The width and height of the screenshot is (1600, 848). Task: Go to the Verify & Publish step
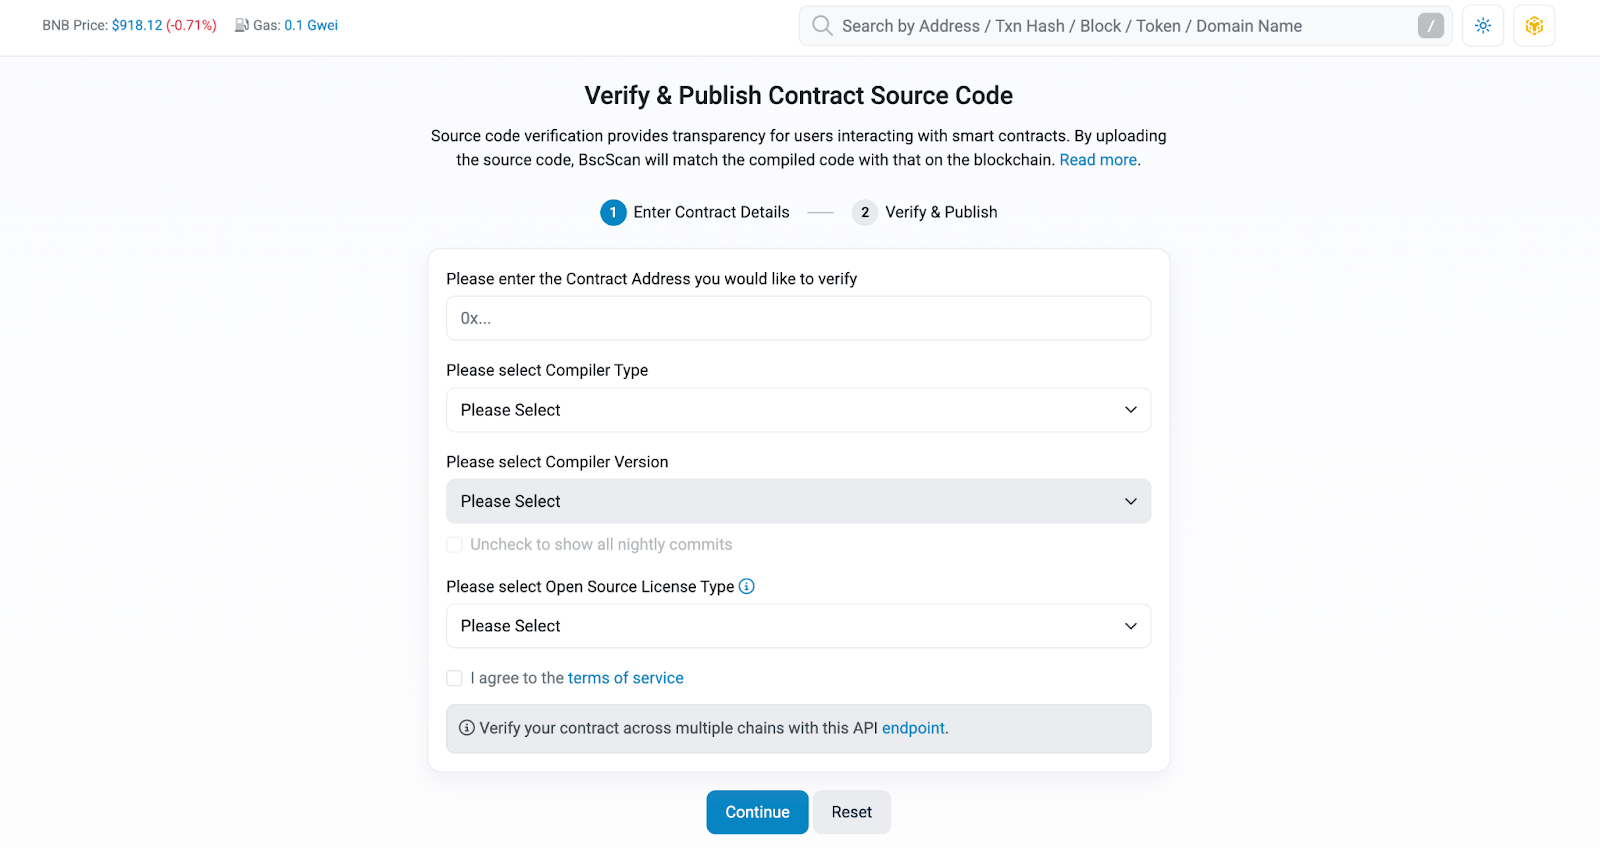940,212
